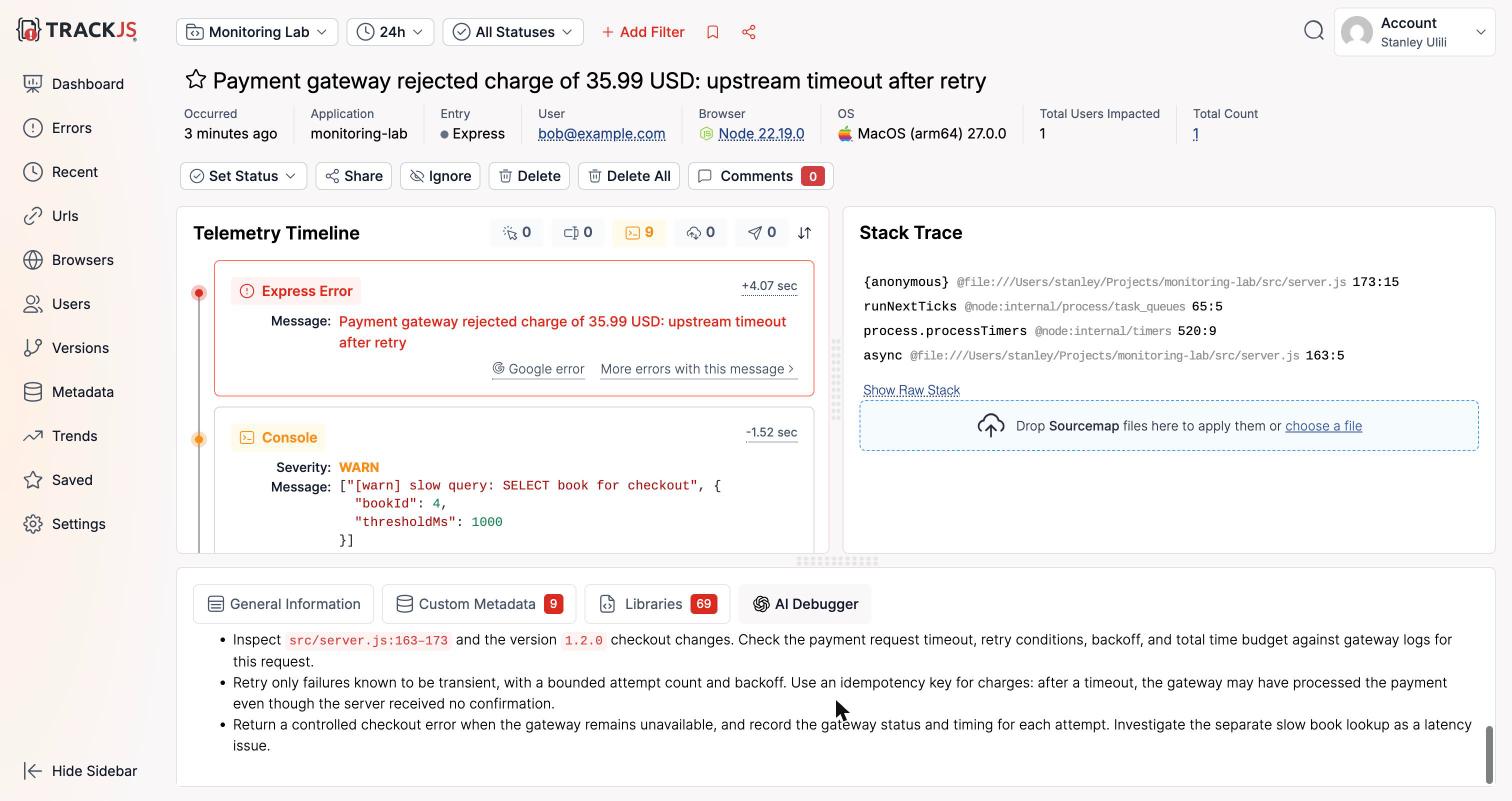Image resolution: width=1512 pixels, height=801 pixels.
Task: Switch to General Information tab
Action: coord(283,604)
